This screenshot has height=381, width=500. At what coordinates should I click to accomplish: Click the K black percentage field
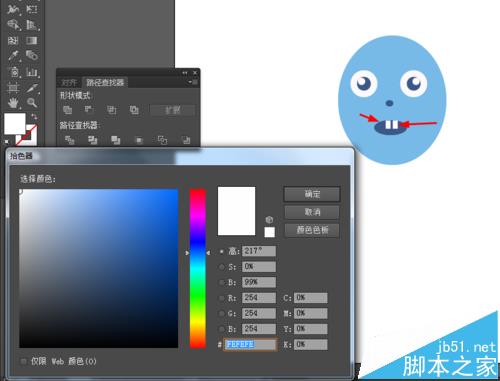(311, 345)
